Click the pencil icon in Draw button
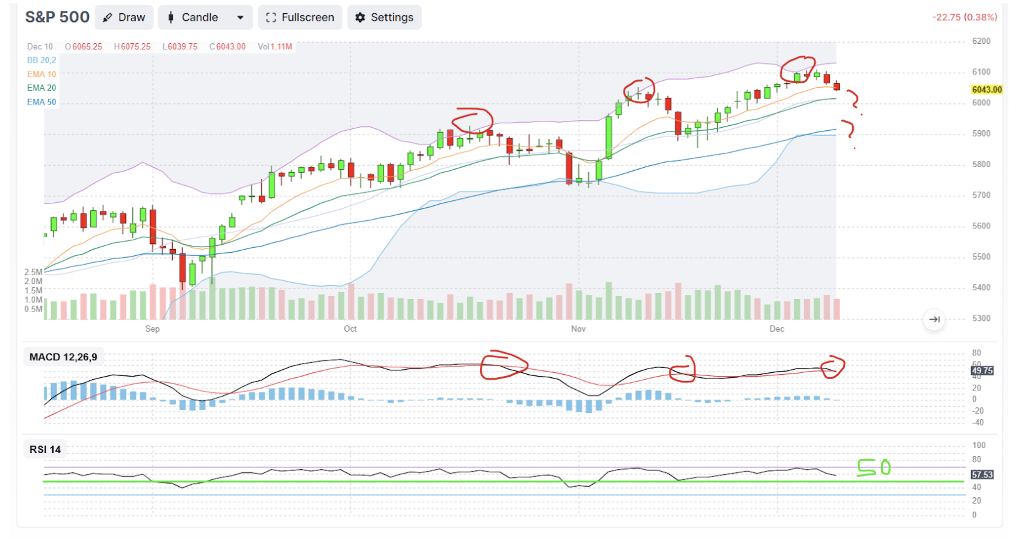This screenshot has height=543, width=1017. coord(108,18)
